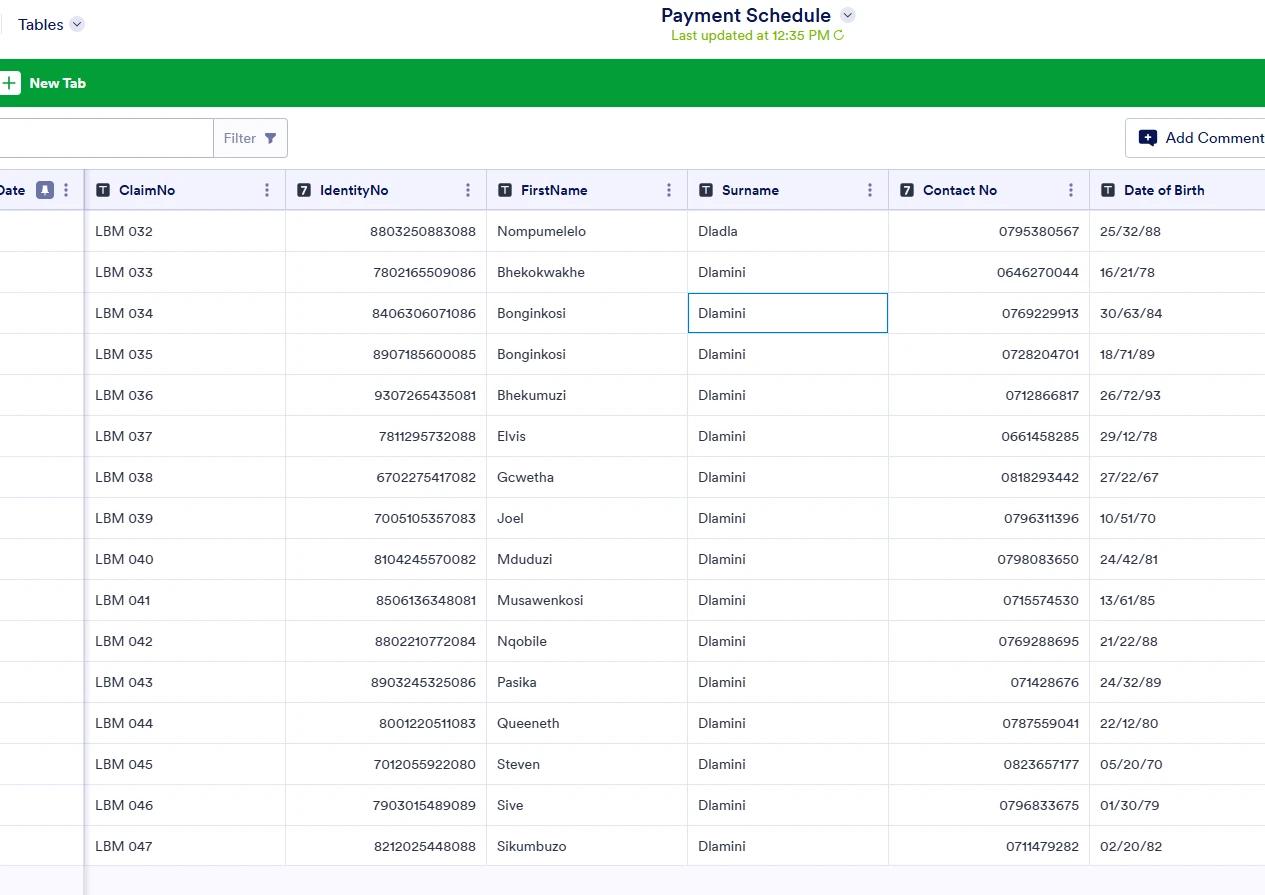Click the plus icon for New Tab
1265x895 pixels.
pyautogui.click(x=9, y=83)
